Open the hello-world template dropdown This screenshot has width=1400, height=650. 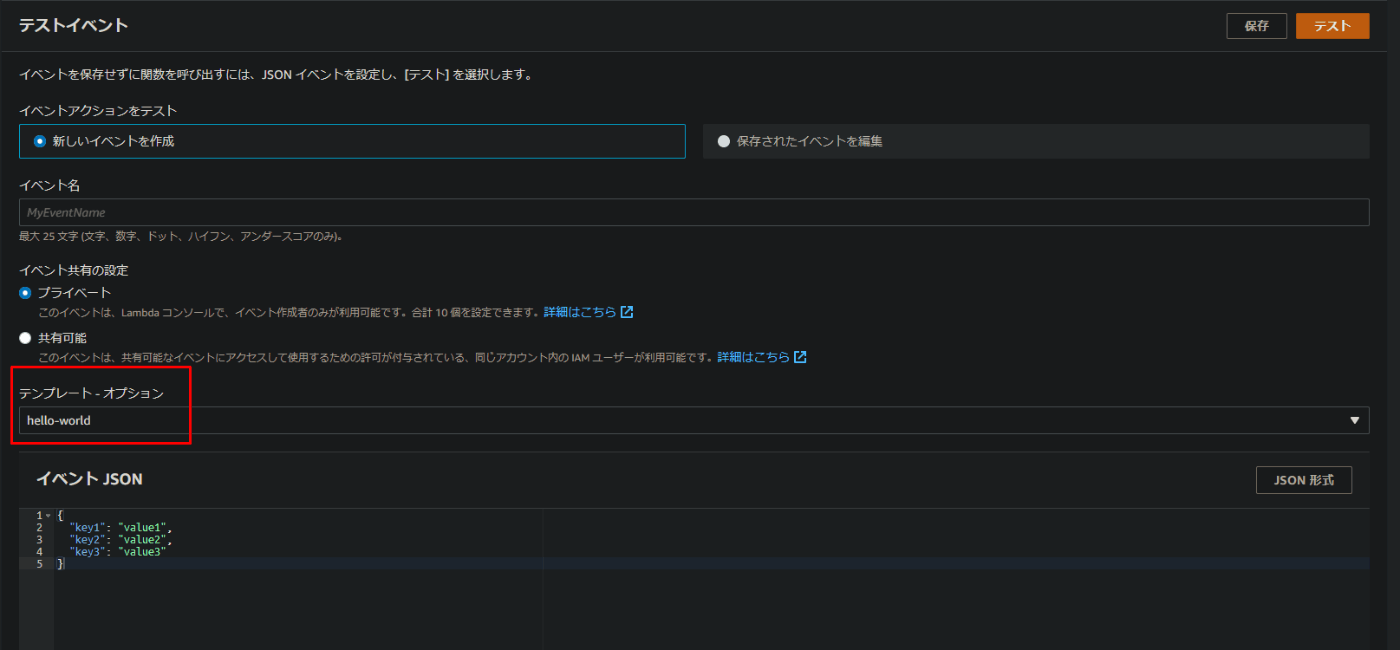(x=694, y=420)
